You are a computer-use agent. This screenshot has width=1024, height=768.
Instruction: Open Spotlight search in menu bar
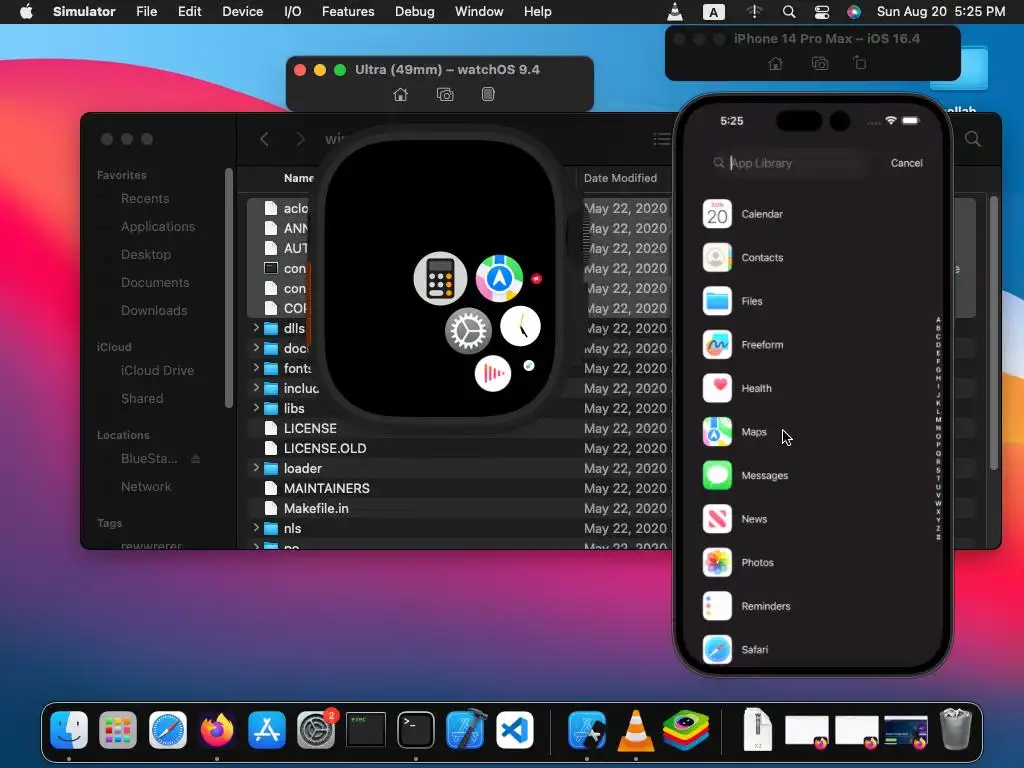[x=789, y=12]
